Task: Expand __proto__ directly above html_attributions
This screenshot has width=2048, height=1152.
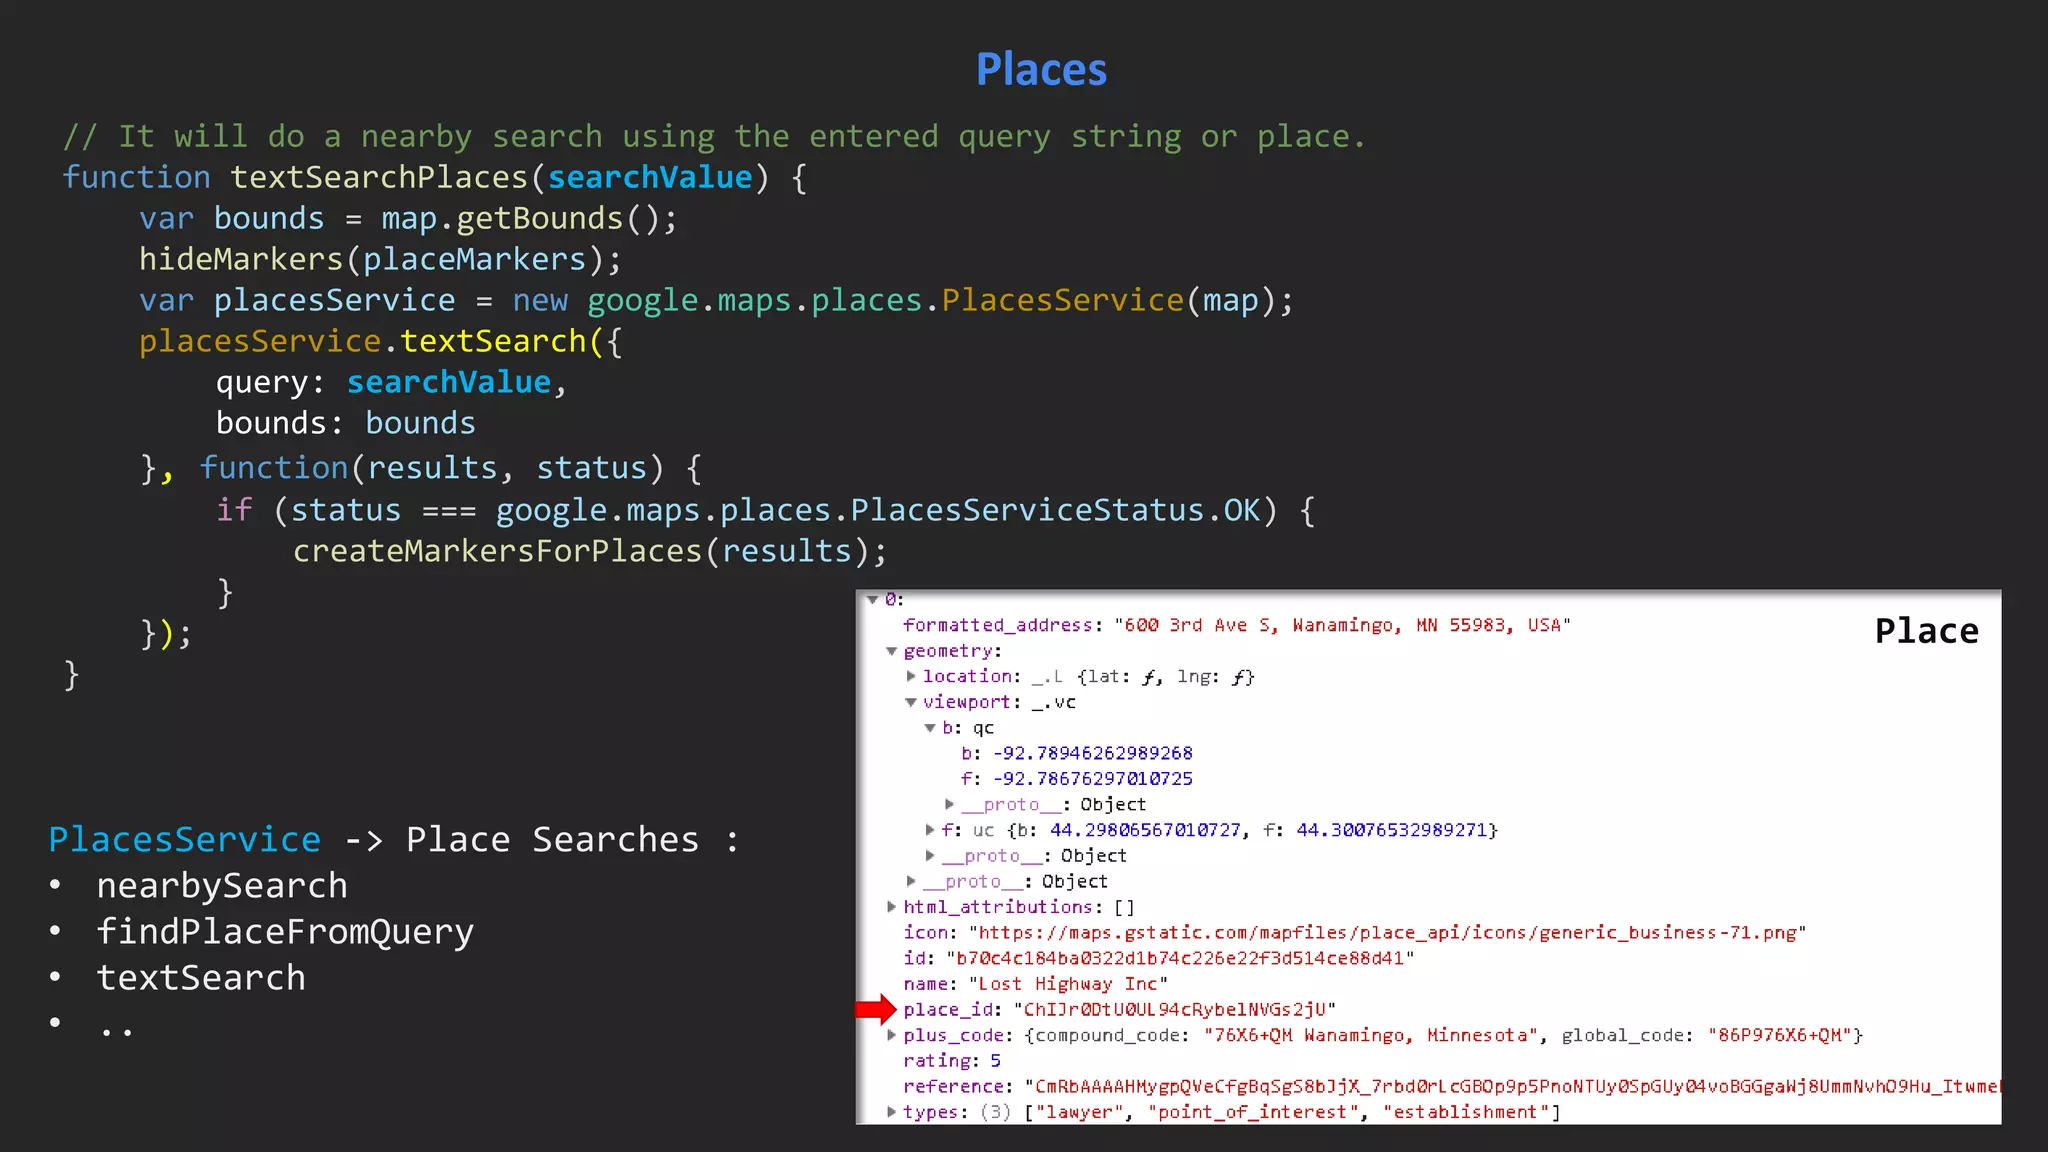Action: 911,881
